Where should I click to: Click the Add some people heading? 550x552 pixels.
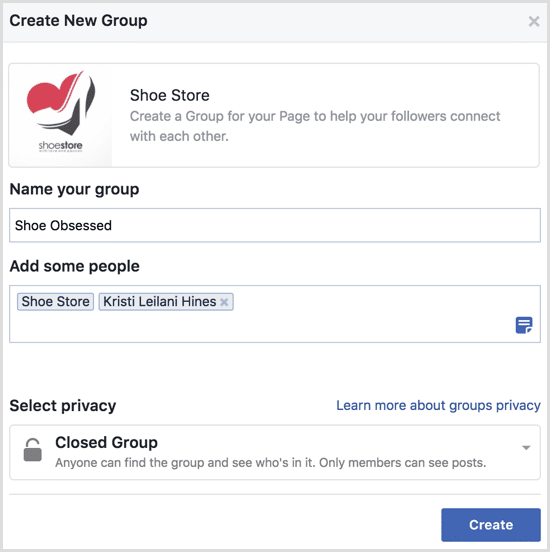[75, 266]
